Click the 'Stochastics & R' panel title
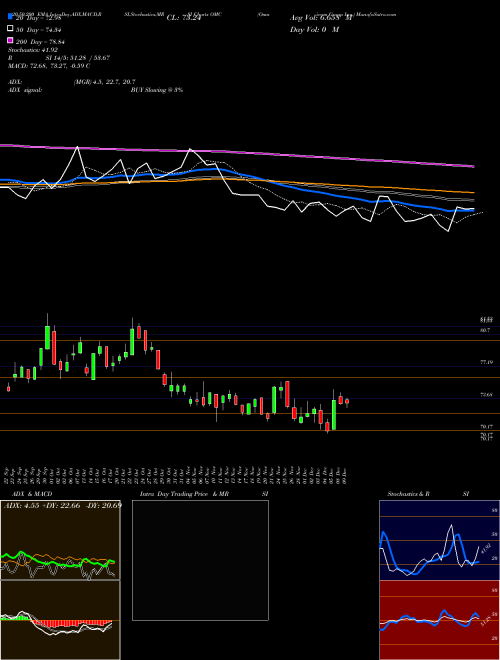Image resolution: width=500 pixels, height=660 pixels. [409, 494]
